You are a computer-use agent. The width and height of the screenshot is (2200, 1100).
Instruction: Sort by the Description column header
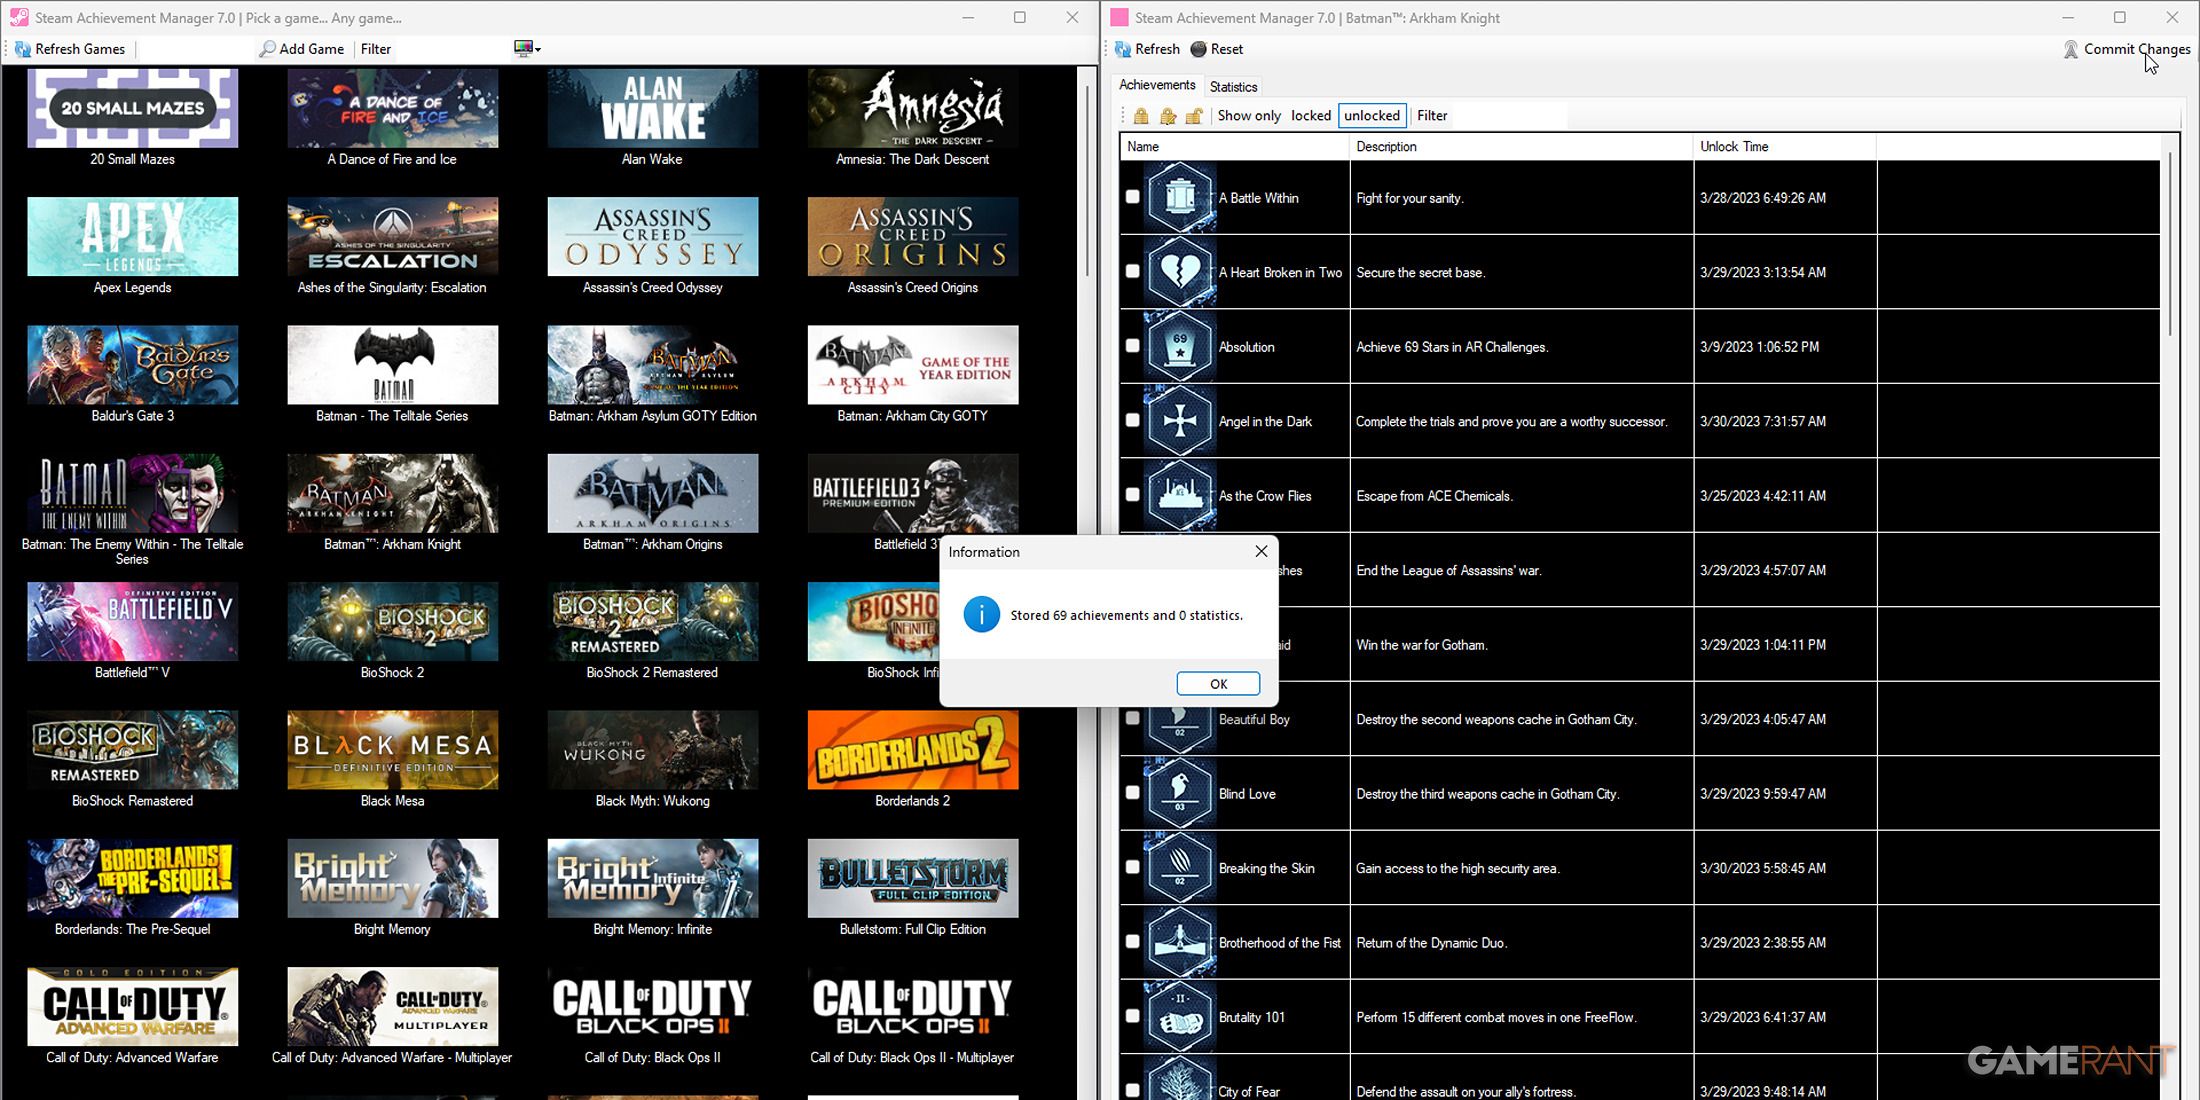(1521, 147)
